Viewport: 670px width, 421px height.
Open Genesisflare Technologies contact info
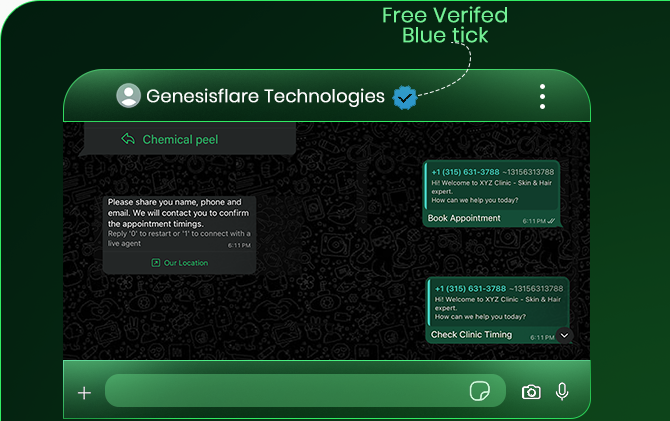pos(265,97)
